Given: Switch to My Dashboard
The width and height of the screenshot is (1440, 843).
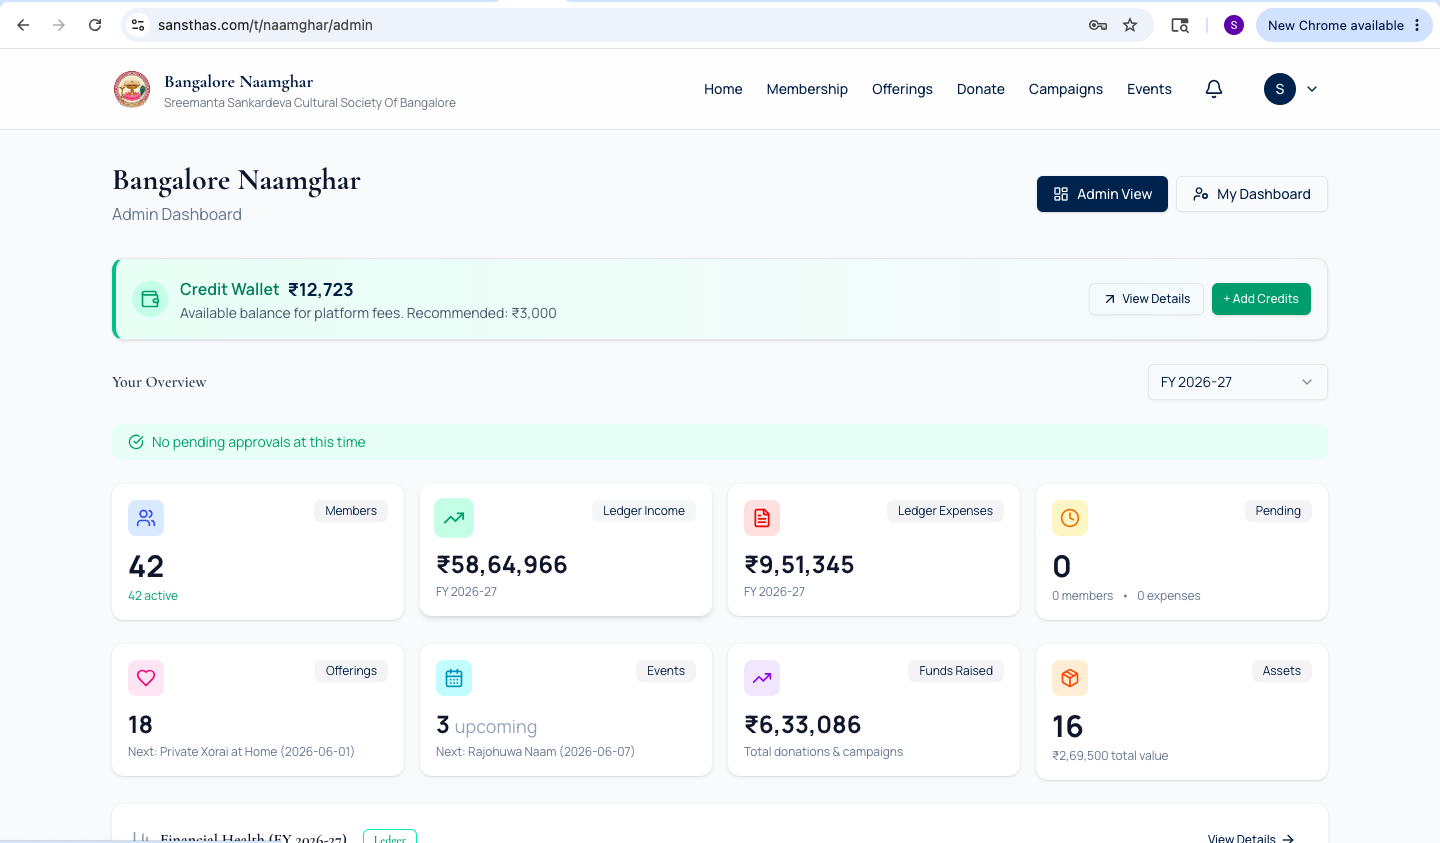Looking at the screenshot, I should 1252,194.
